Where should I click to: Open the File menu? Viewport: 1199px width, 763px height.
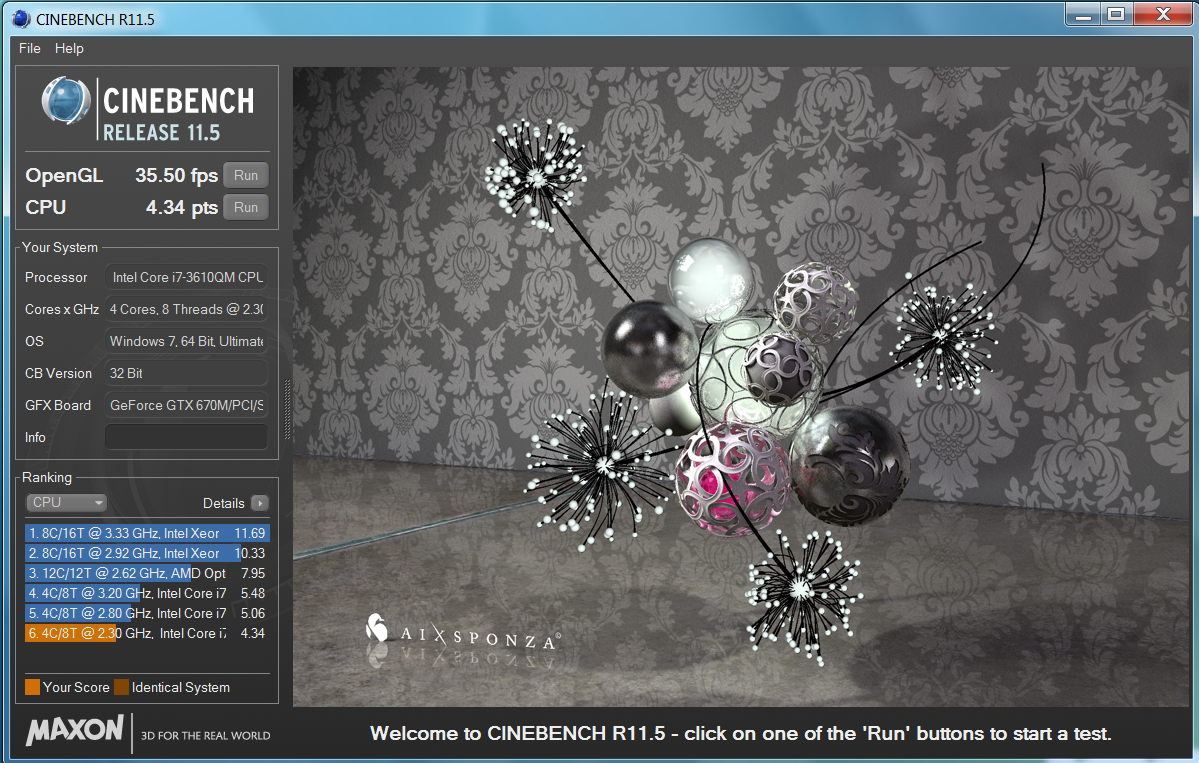(30, 48)
